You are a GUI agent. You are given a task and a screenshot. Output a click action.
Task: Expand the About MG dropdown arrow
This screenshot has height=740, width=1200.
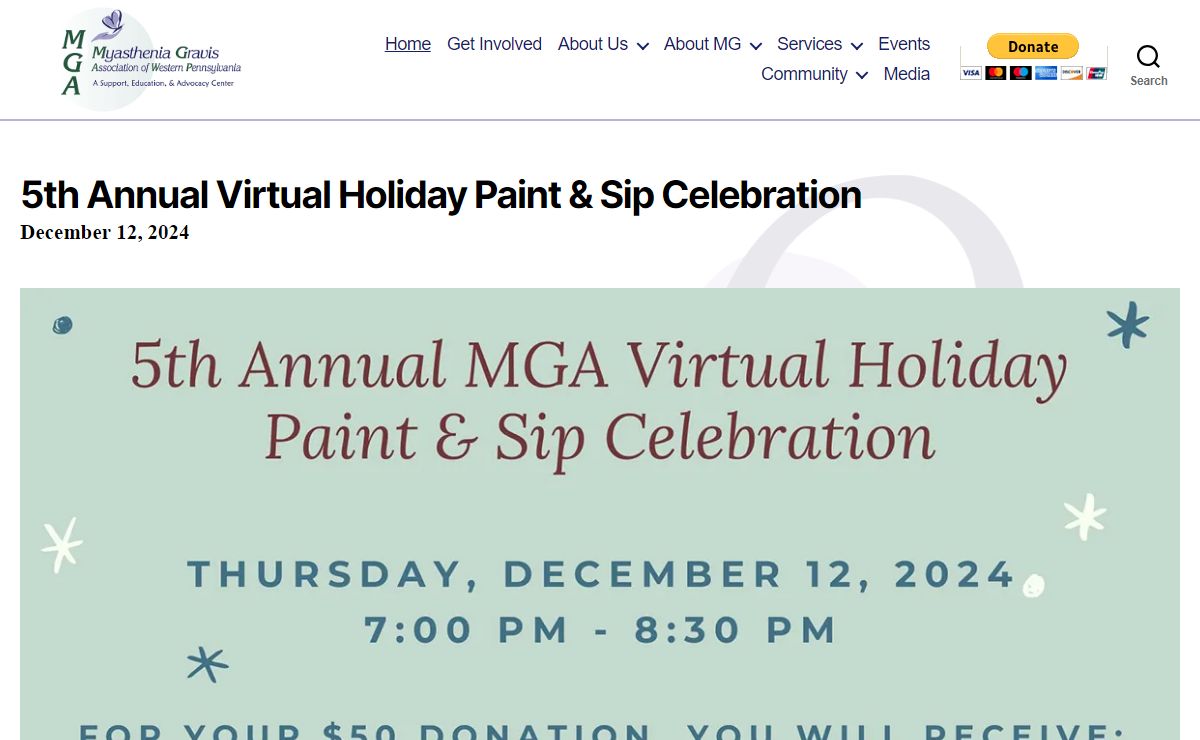755,45
